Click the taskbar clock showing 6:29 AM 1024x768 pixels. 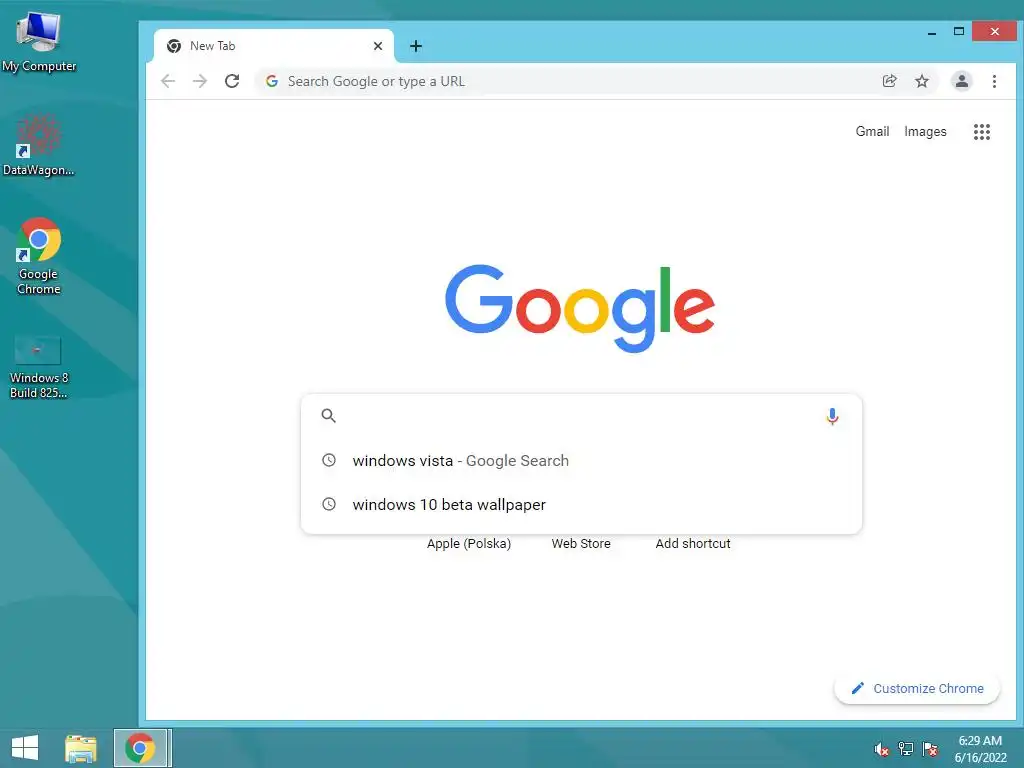point(980,749)
